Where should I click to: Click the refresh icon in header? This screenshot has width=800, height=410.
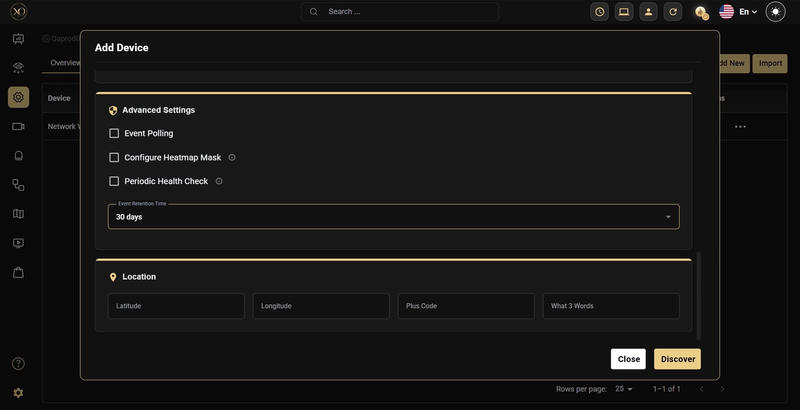pos(673,12)
